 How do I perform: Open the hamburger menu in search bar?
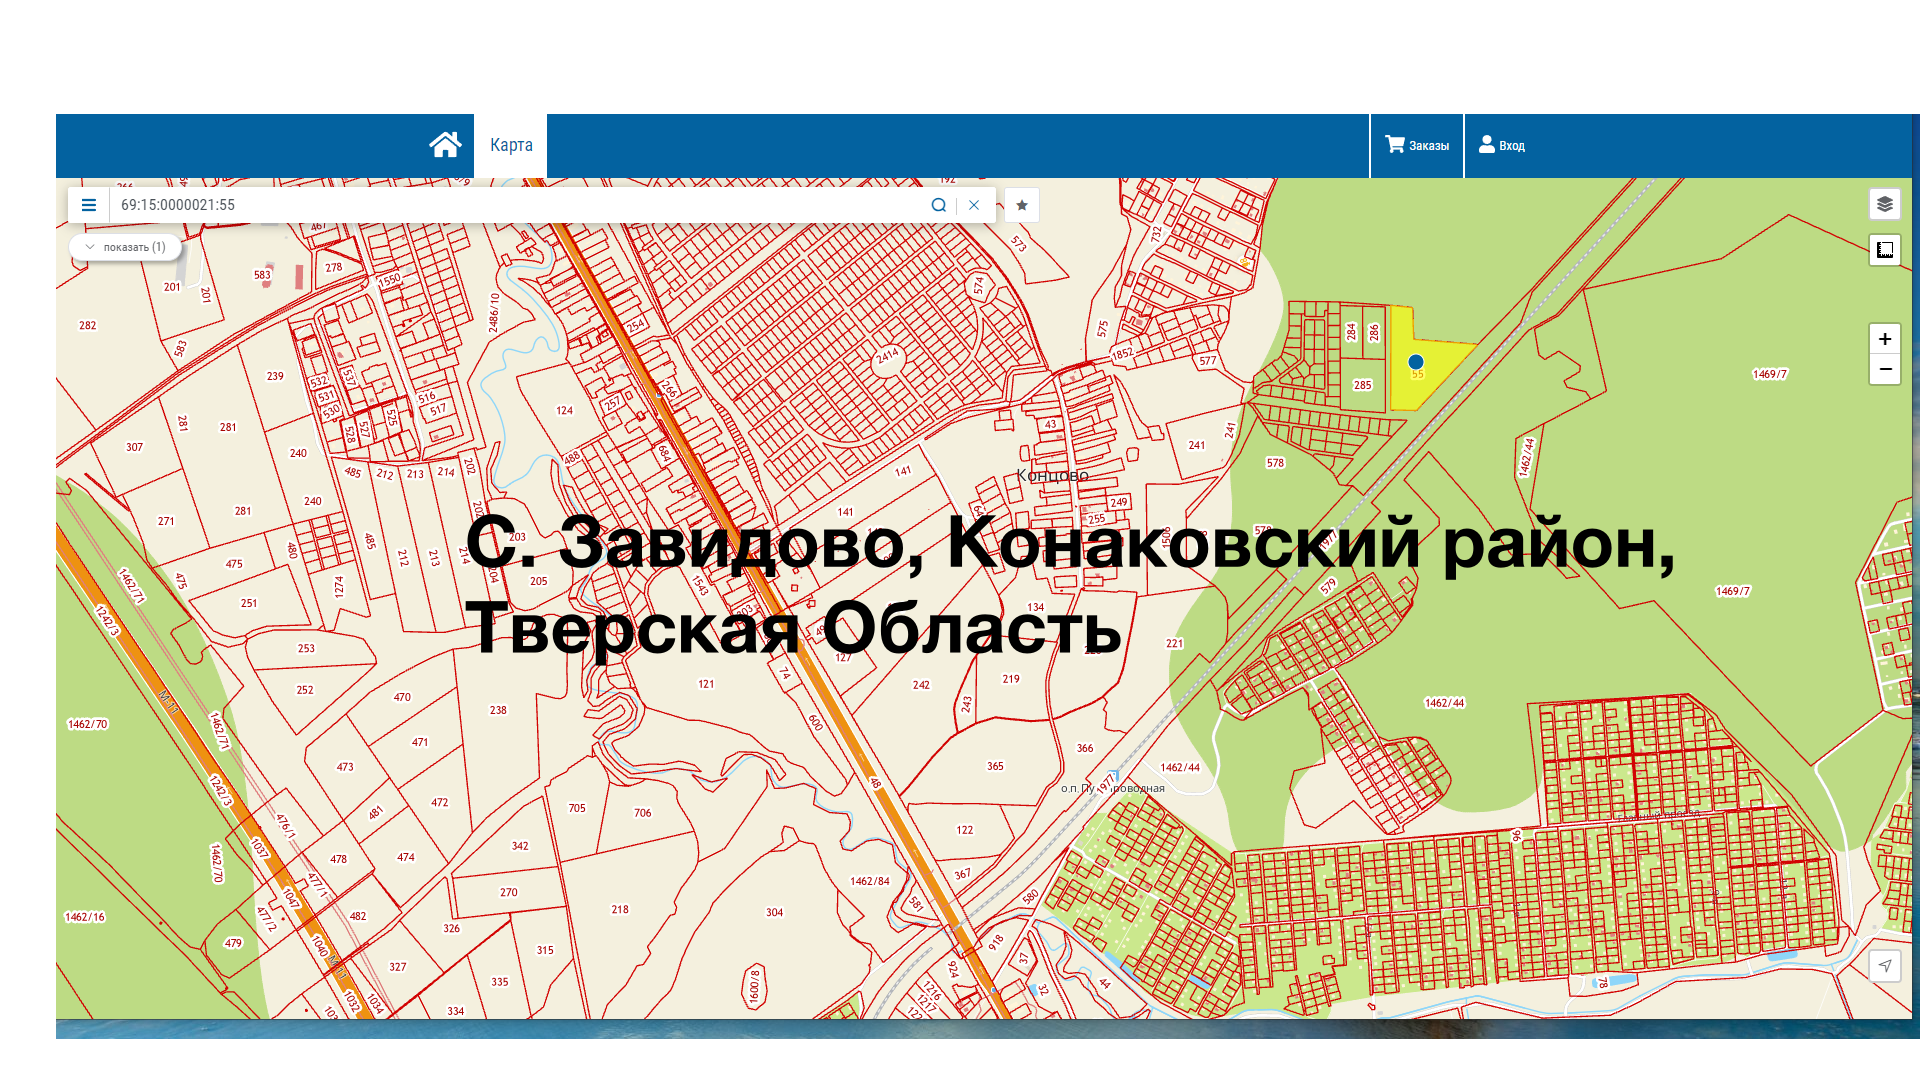point(89,205)
